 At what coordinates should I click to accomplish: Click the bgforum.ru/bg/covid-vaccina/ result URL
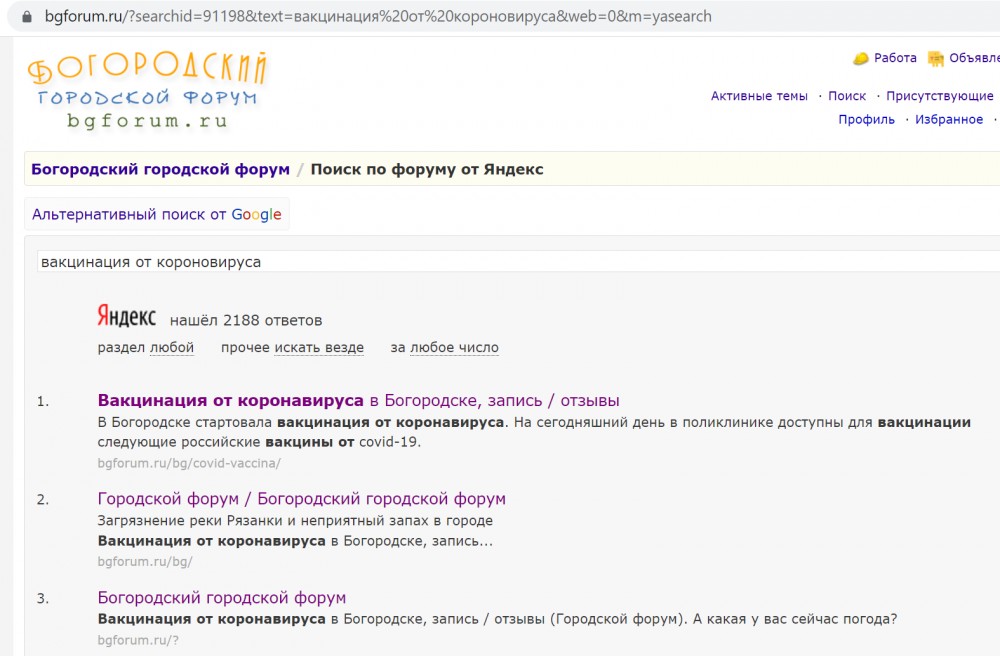[189, 463]
